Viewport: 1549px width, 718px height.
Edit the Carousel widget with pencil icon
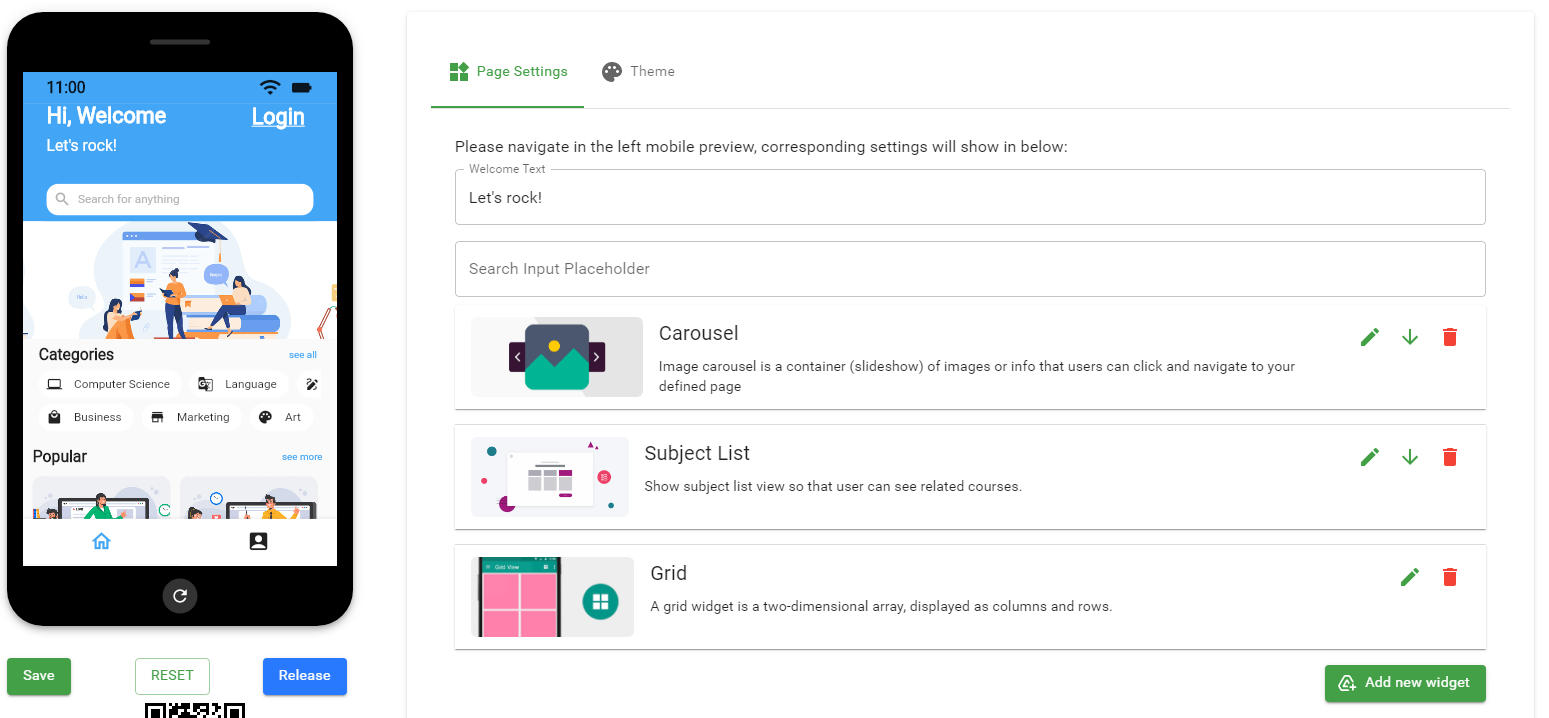(x=1370, y=337)
